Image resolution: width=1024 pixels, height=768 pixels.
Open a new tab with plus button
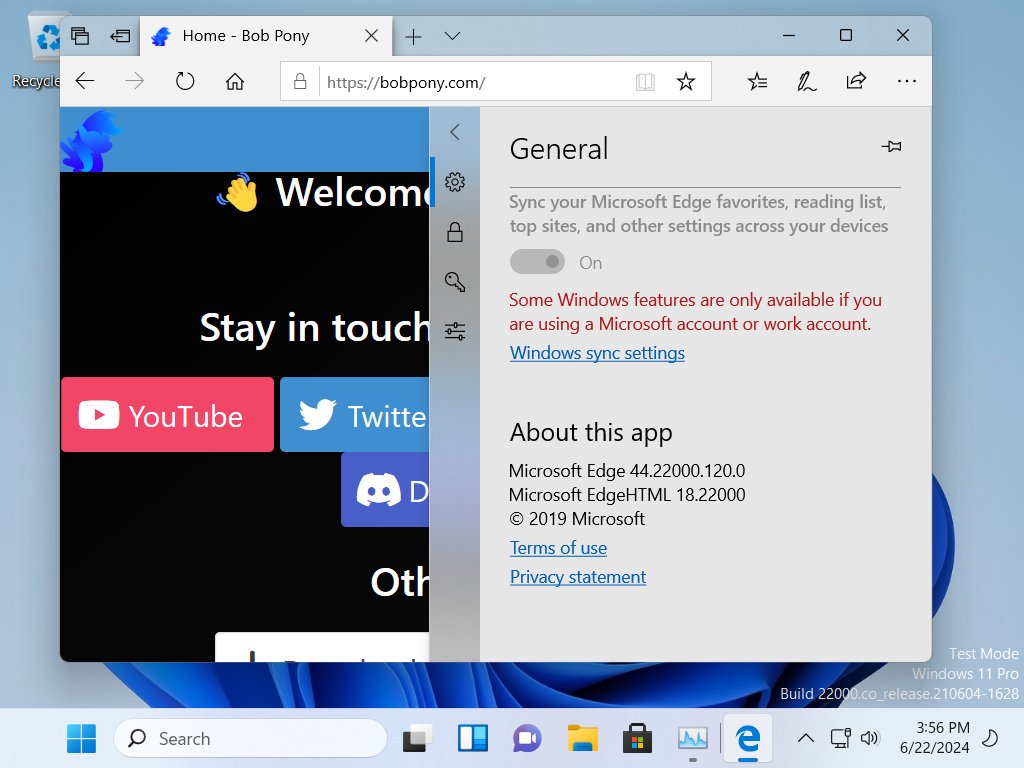coord(413,37)
